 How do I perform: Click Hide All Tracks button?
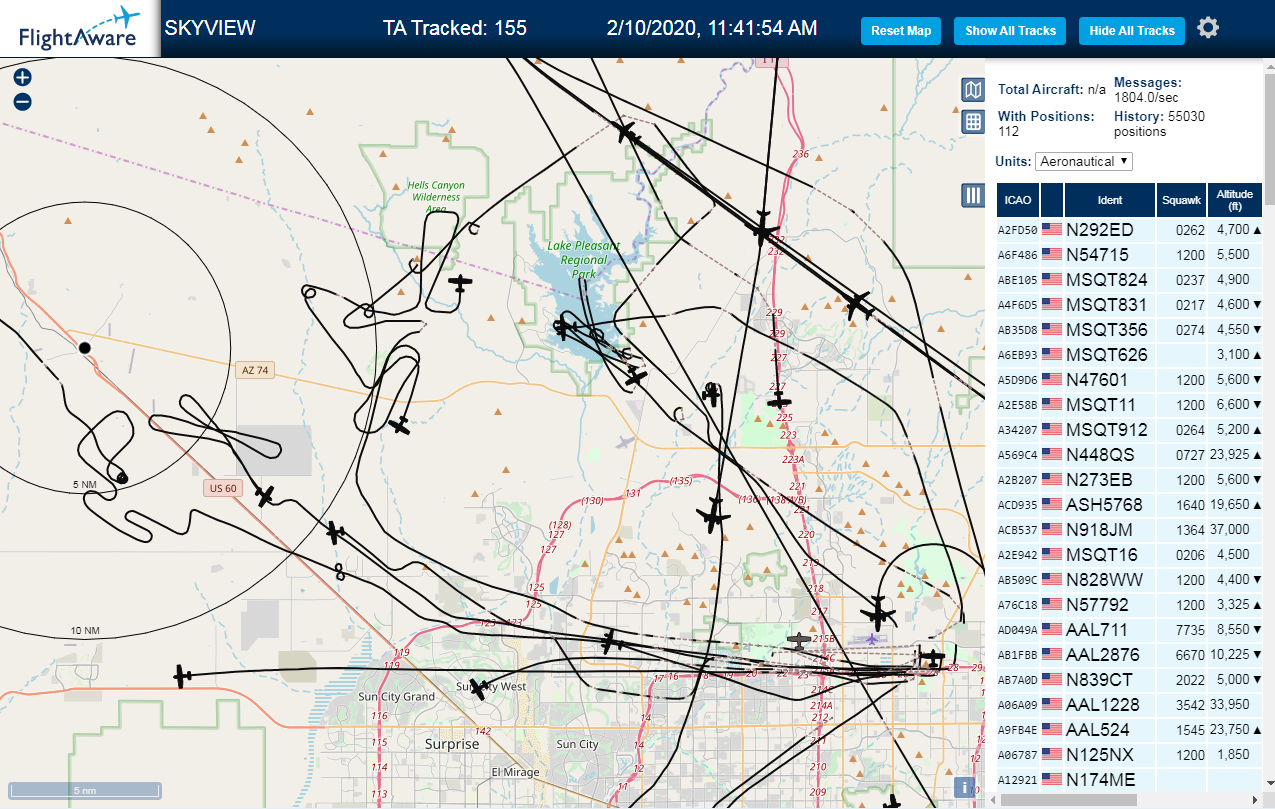tap(1132, 31)
